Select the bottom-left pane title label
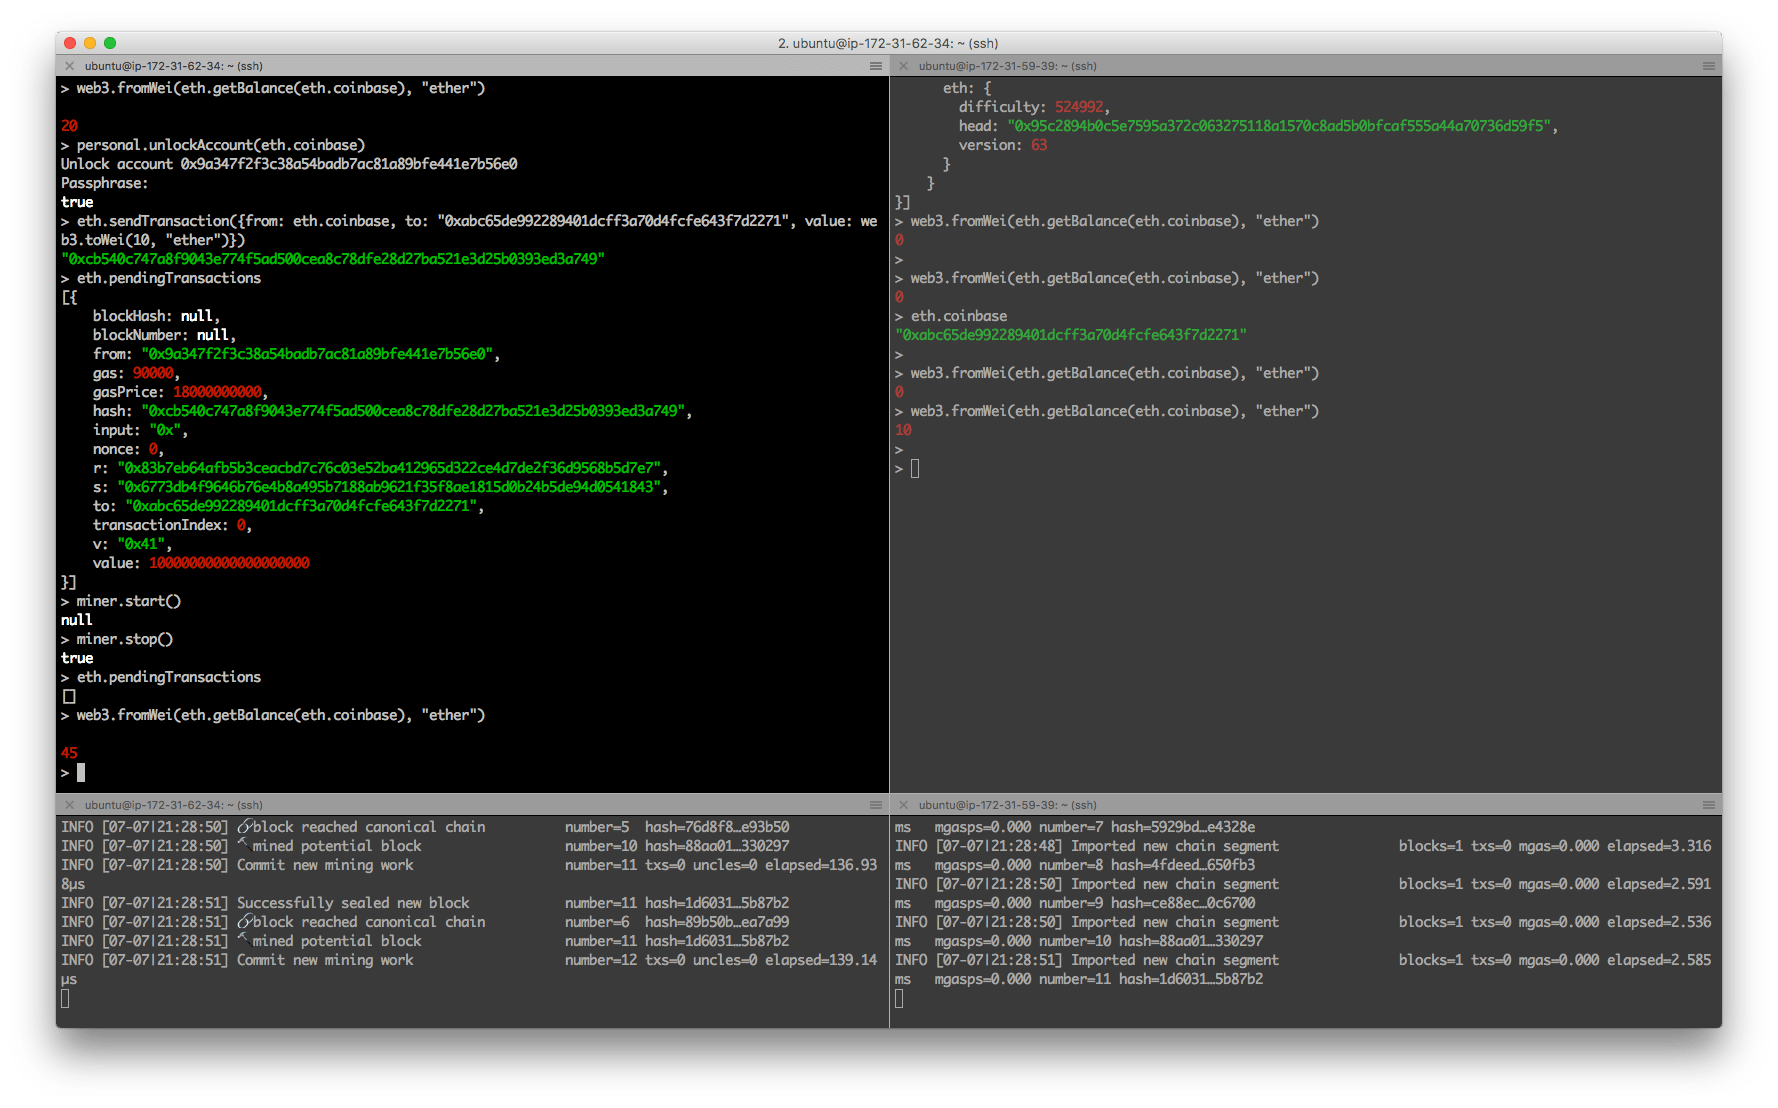This screenshot has height=1108, width=1778. (174, 805)
